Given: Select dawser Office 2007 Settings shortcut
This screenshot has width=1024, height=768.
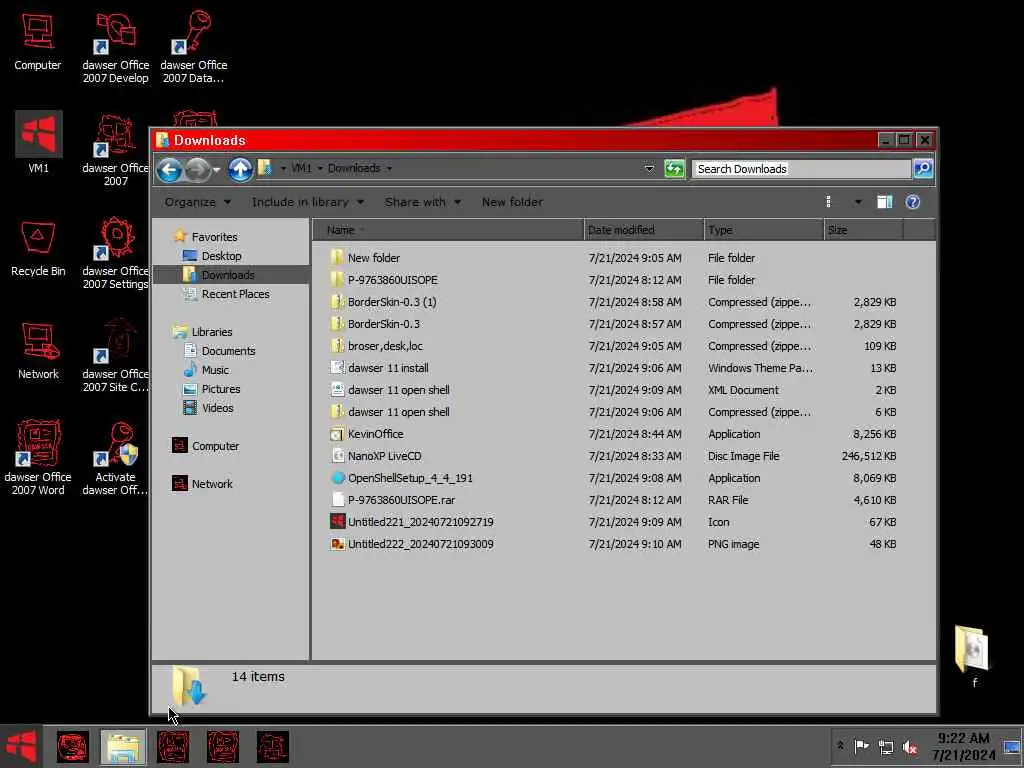Looking at the screenshot, I should coord(116,253).
